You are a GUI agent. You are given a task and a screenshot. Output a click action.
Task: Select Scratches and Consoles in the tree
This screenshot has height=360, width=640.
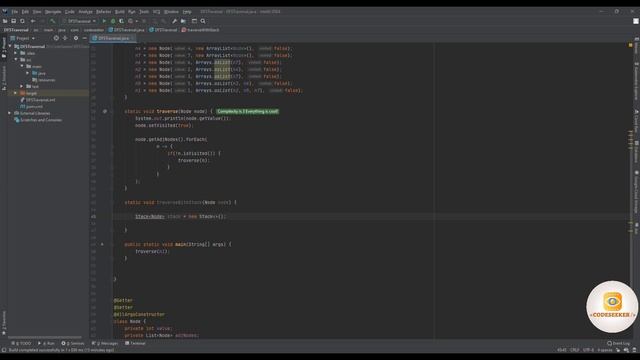tap(38, 120)
